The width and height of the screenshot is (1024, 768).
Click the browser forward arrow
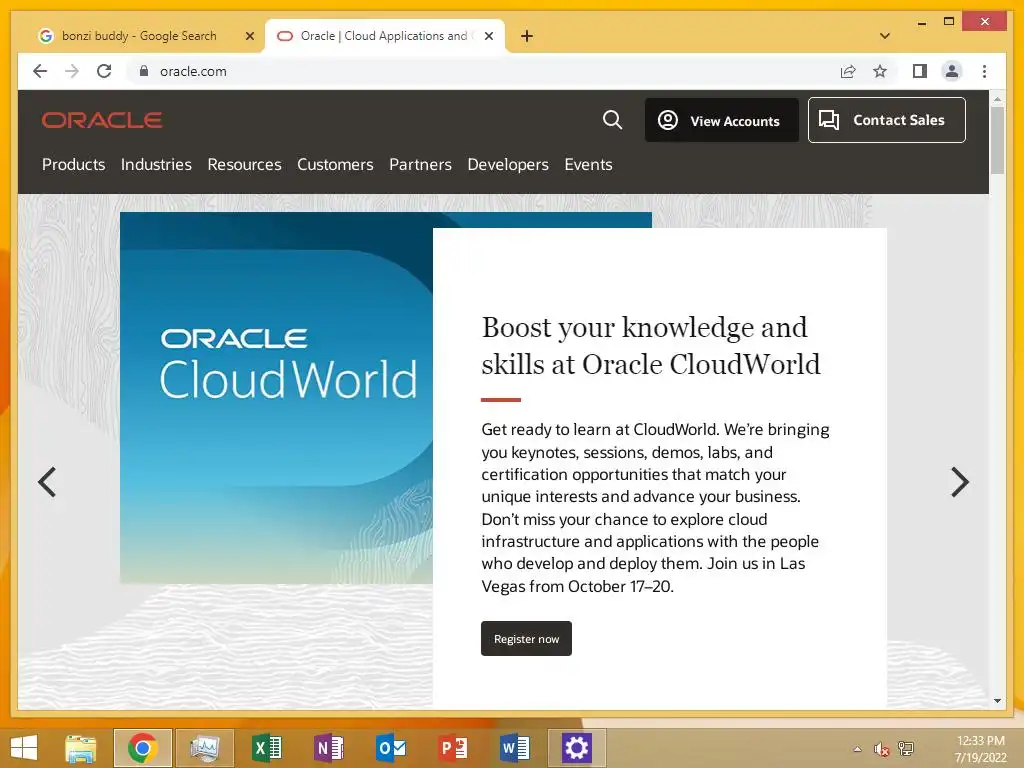point(72,71)
